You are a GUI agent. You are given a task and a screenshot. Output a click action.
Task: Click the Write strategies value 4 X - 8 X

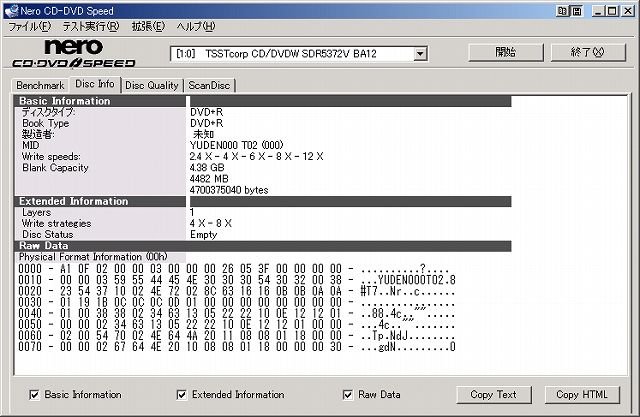click(211, 224)
